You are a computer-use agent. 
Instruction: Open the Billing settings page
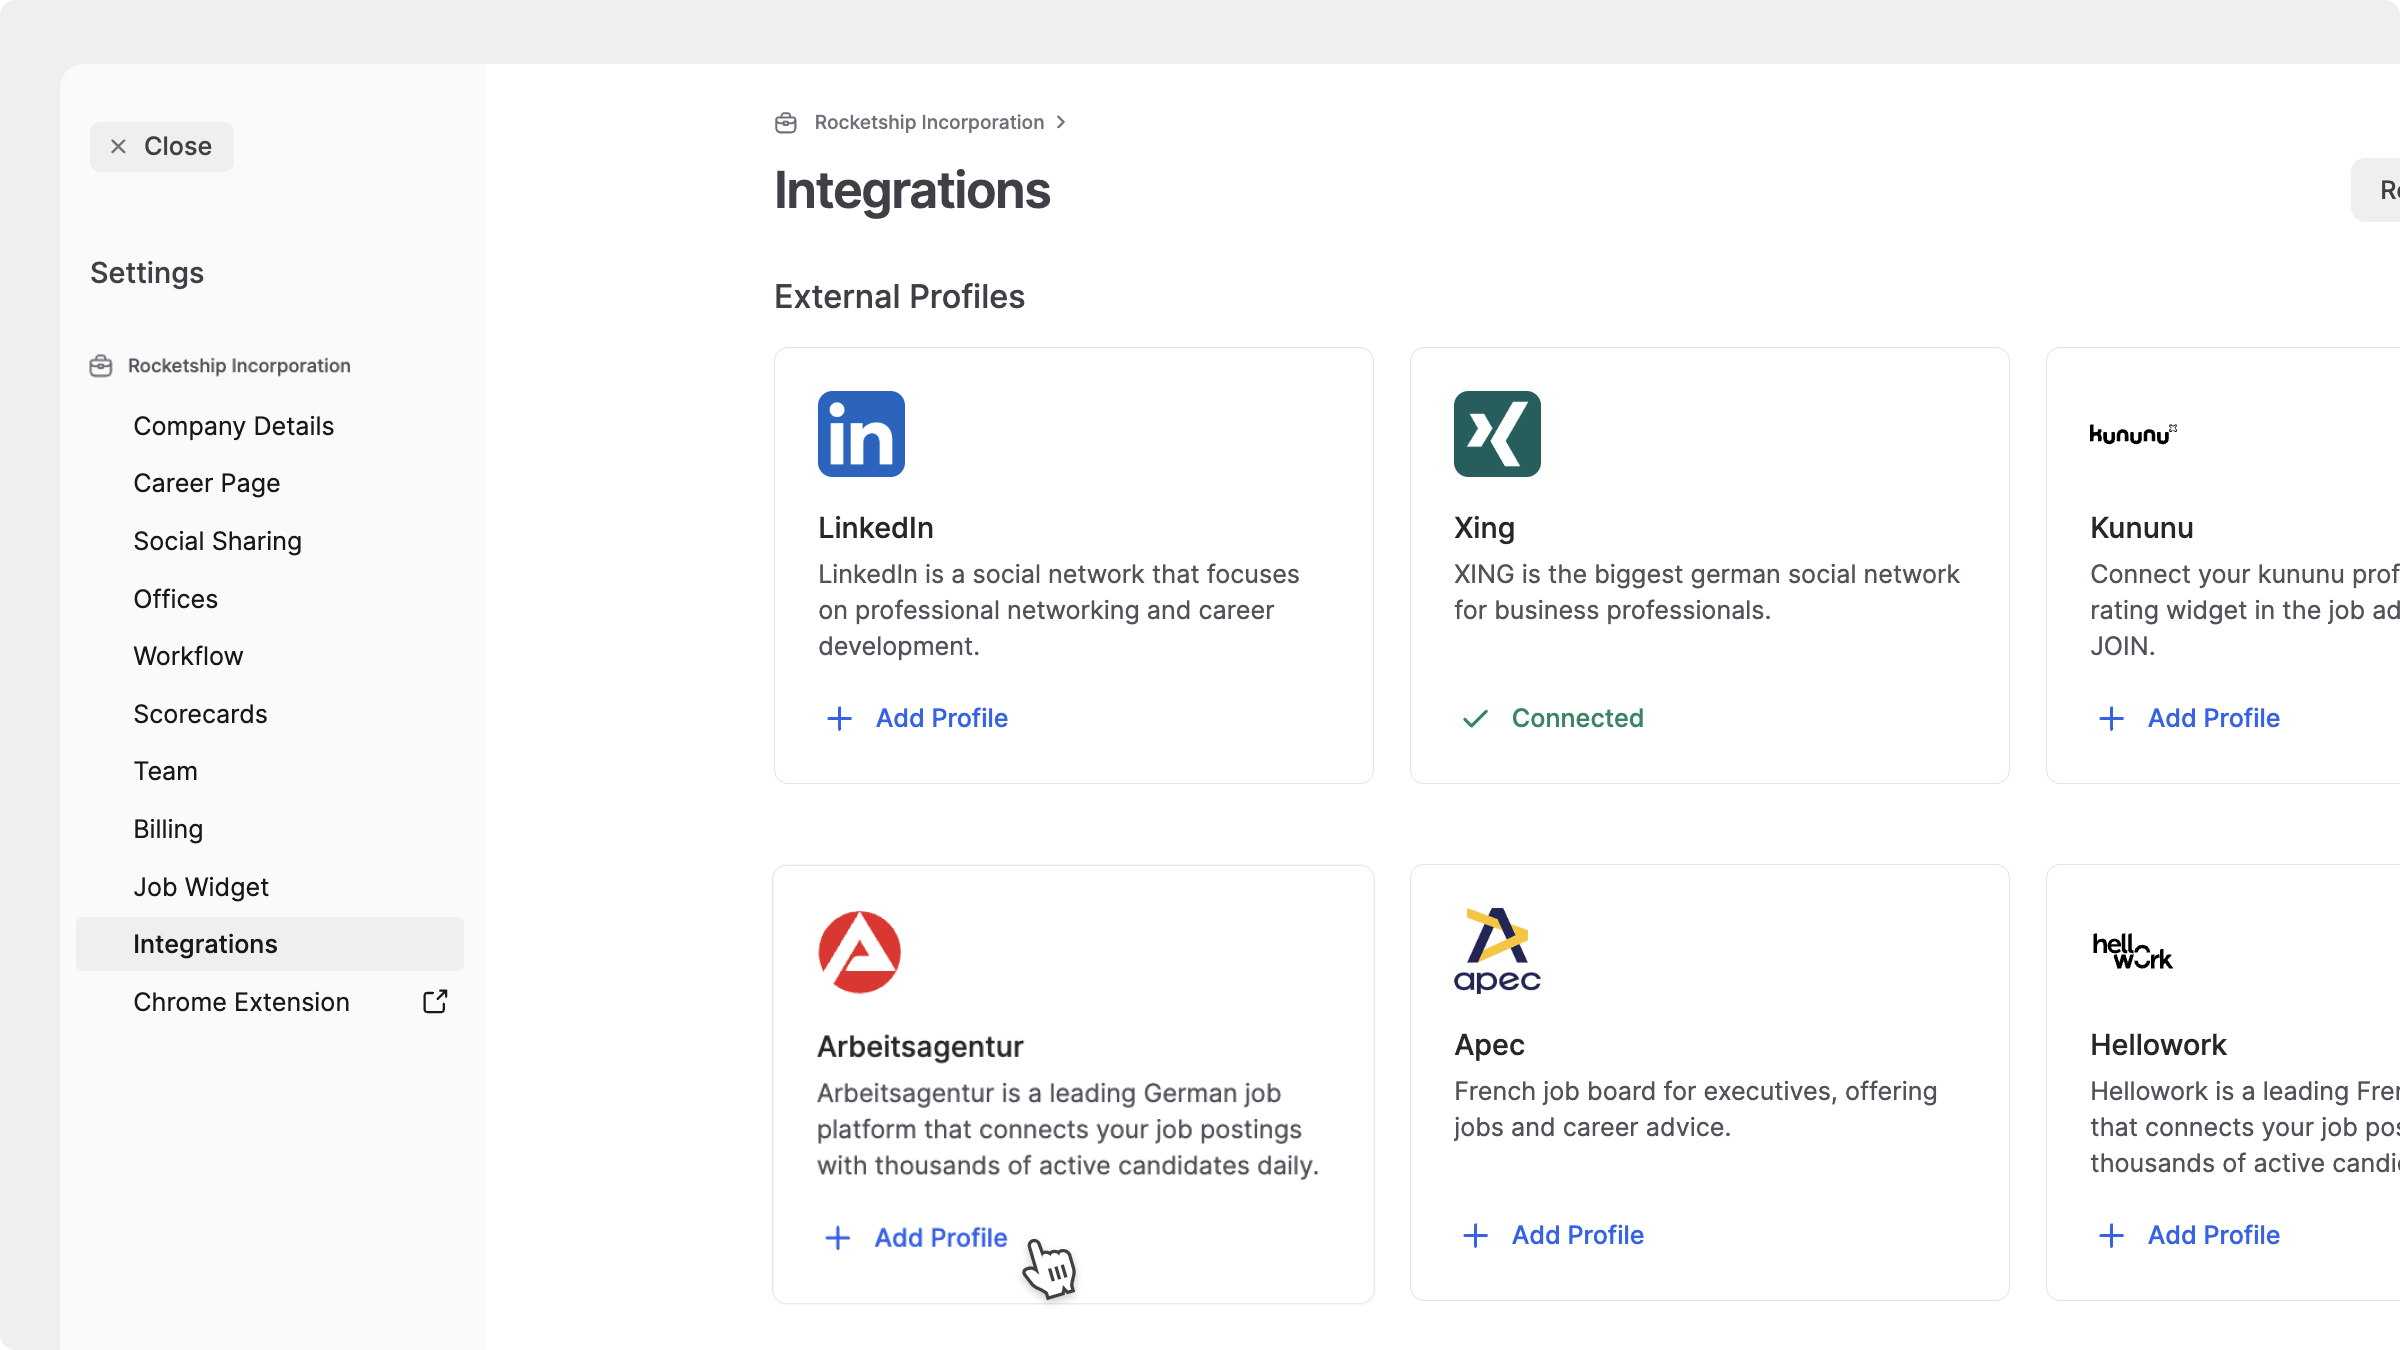pyautogui.click(x=168, y=829)
